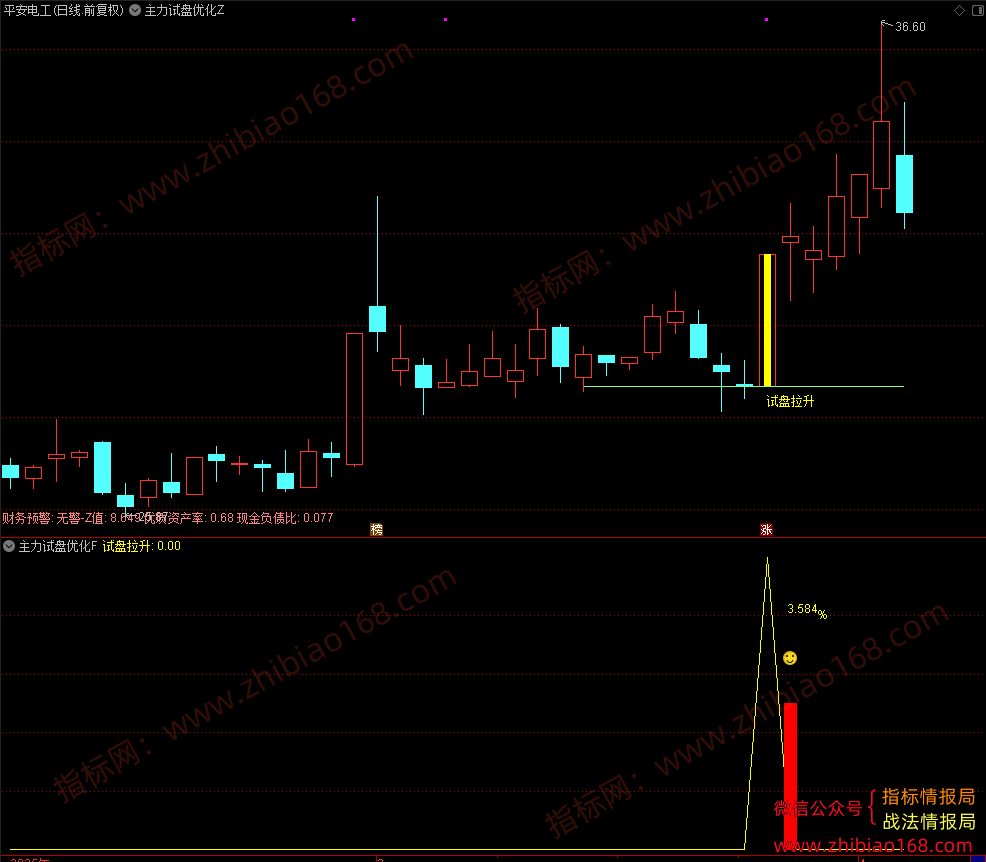Click the 3.584% value label
The height and width of the screenshot is (862, 986).
[807, 609]
